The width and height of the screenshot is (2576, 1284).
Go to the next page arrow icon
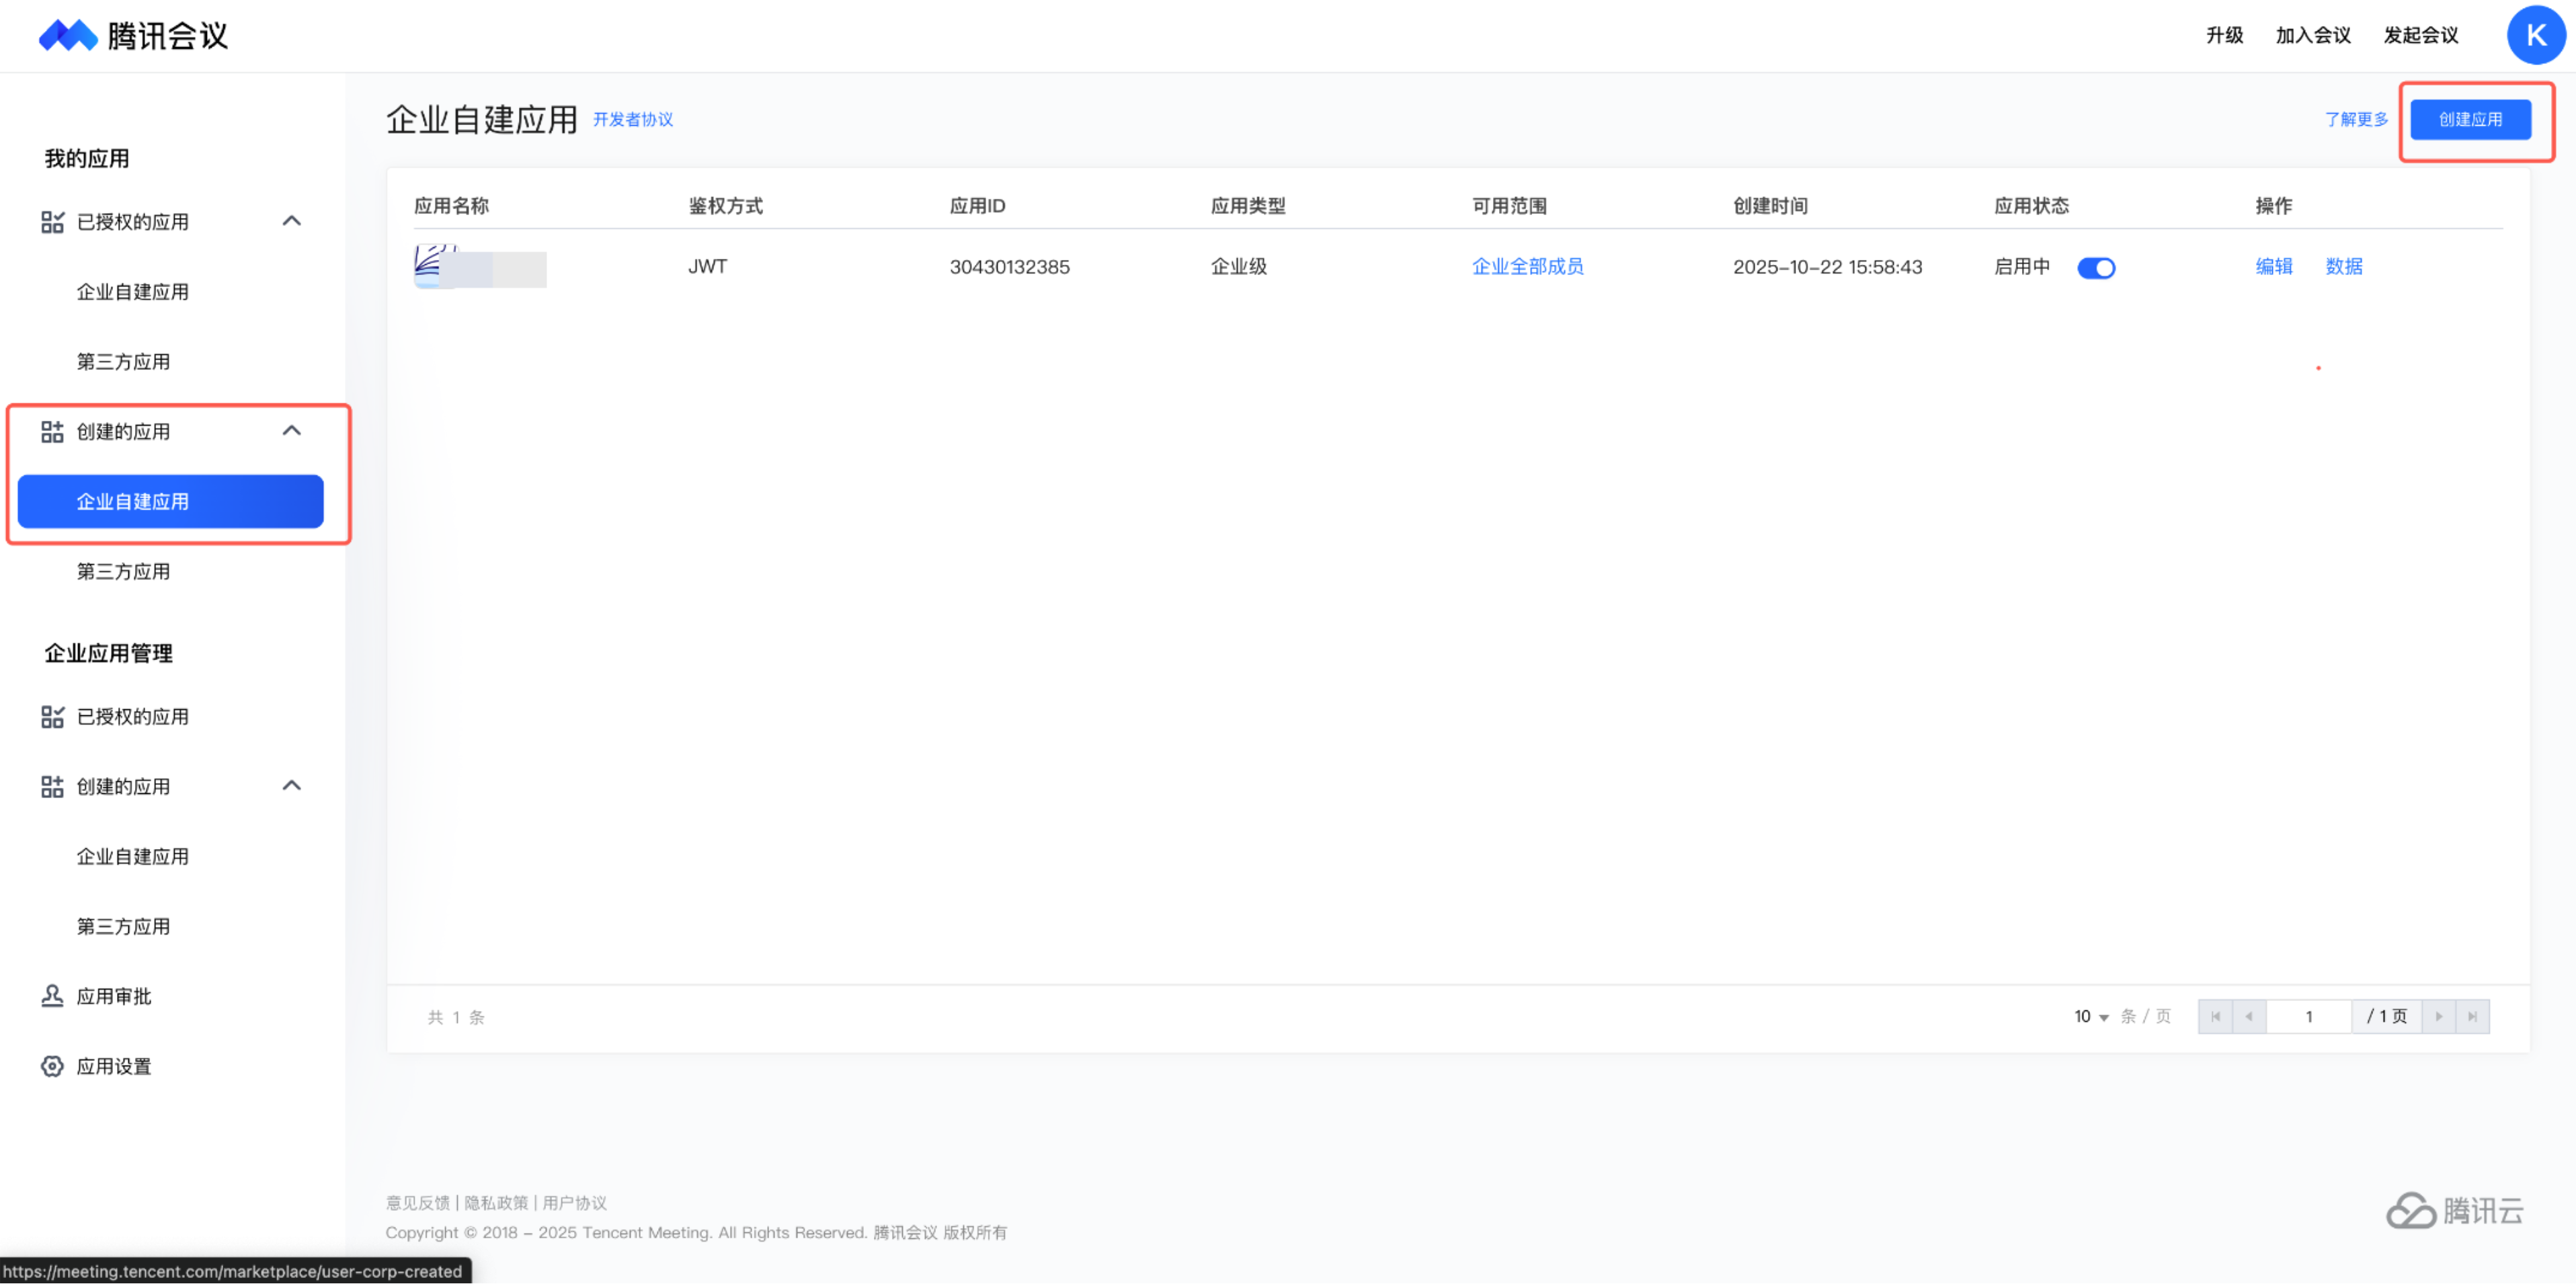pyautogui.click(x=2438, y=1017)
